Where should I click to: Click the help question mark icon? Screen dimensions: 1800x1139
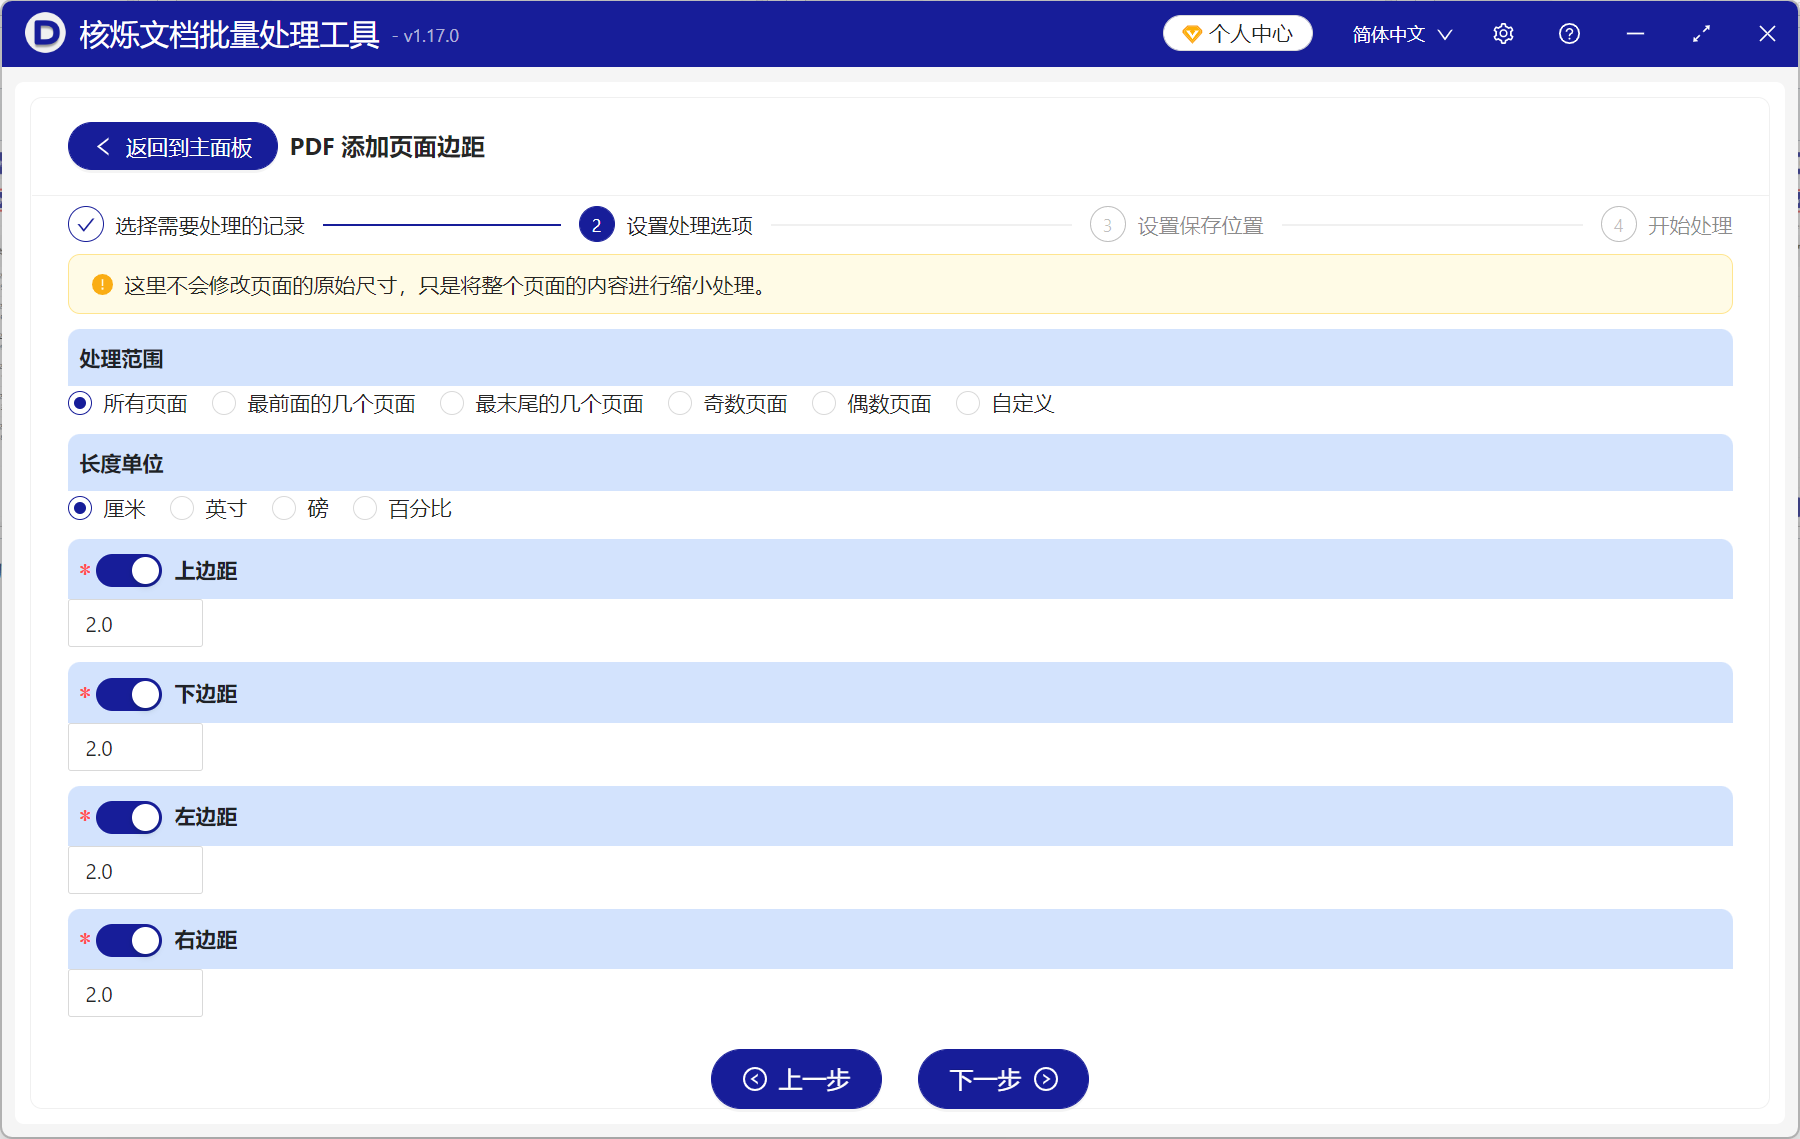pos(1569,33)
